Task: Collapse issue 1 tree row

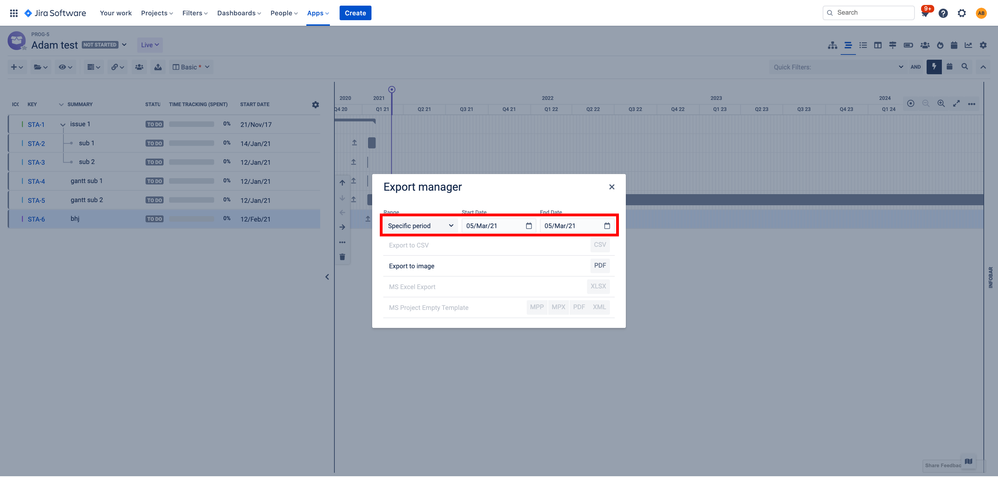Action: coord(62,125)
